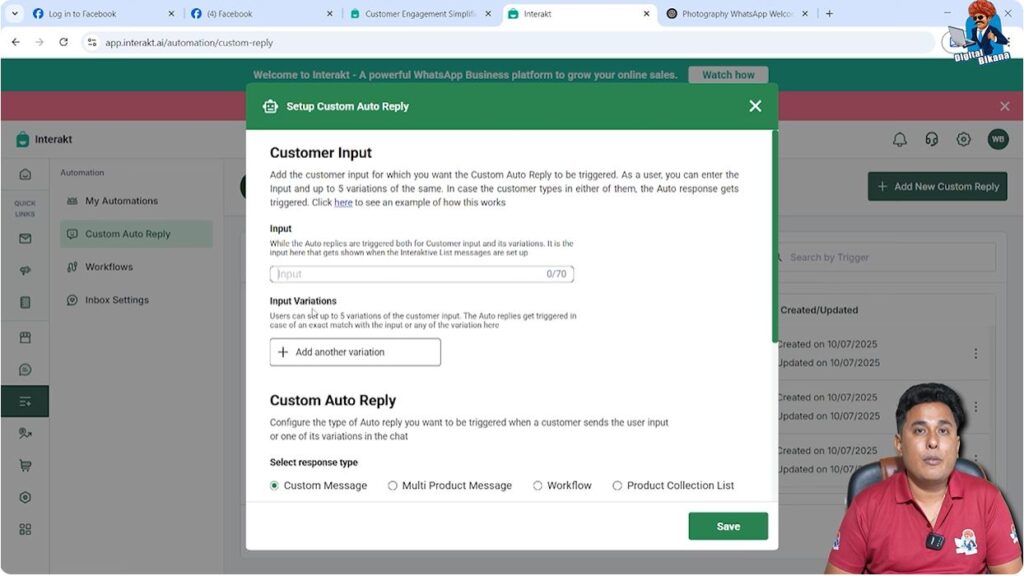Go forward in browser
The image size is (1024, 576).
click(x=39, y=42)
